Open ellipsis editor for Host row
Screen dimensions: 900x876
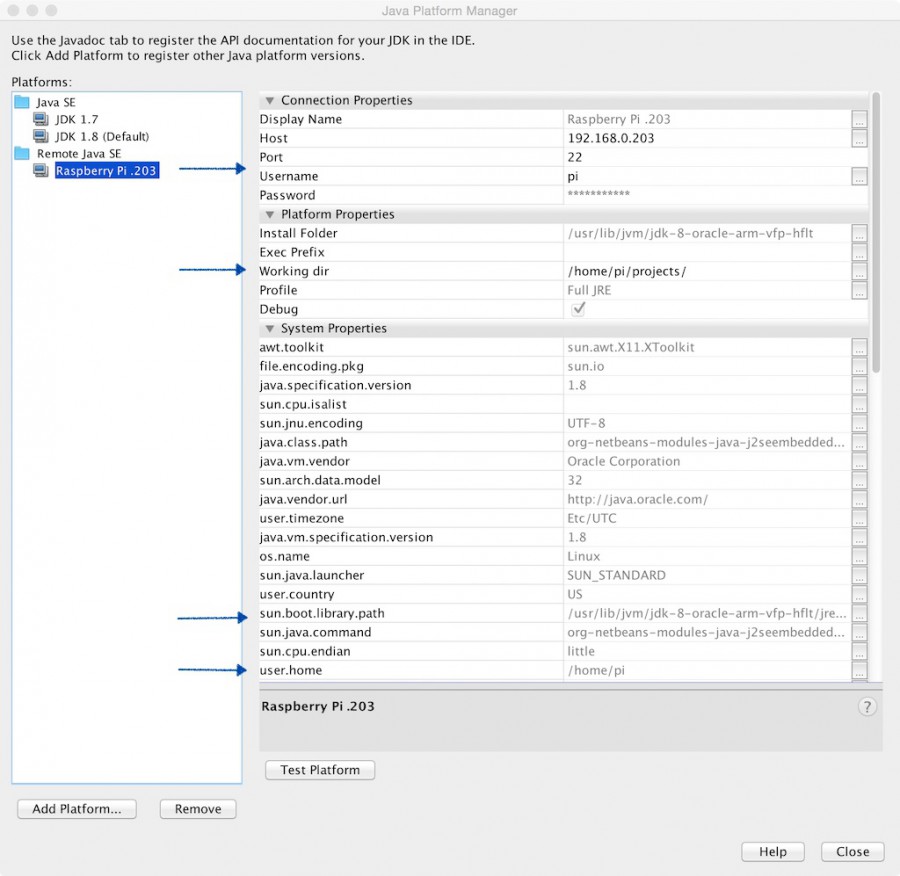859,138
